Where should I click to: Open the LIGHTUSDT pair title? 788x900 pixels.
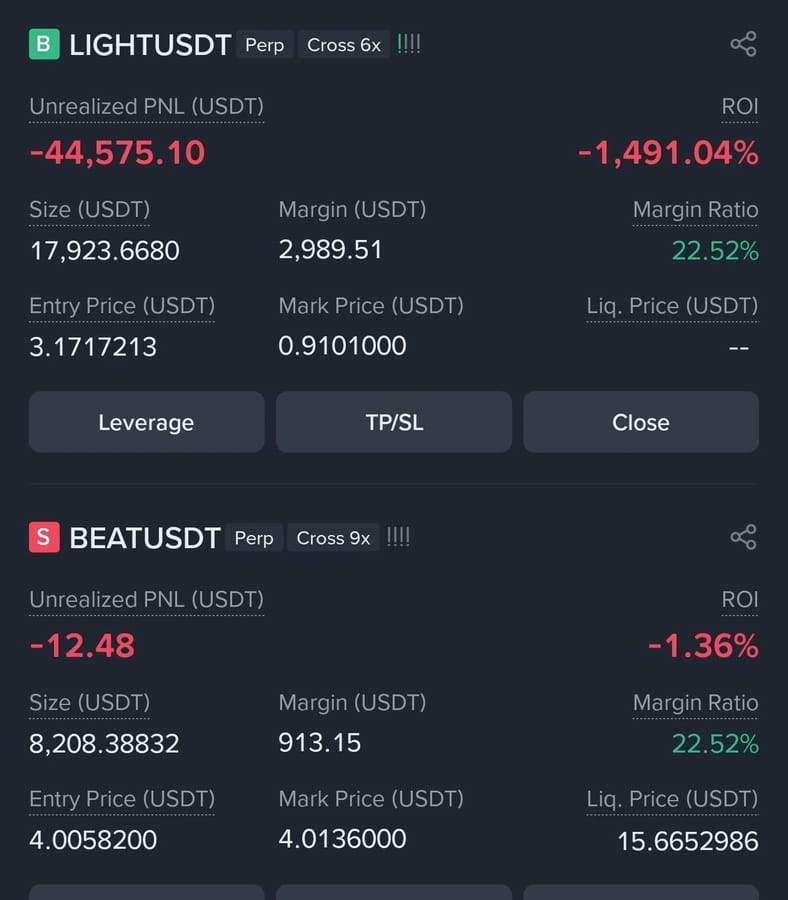(150, 45)
